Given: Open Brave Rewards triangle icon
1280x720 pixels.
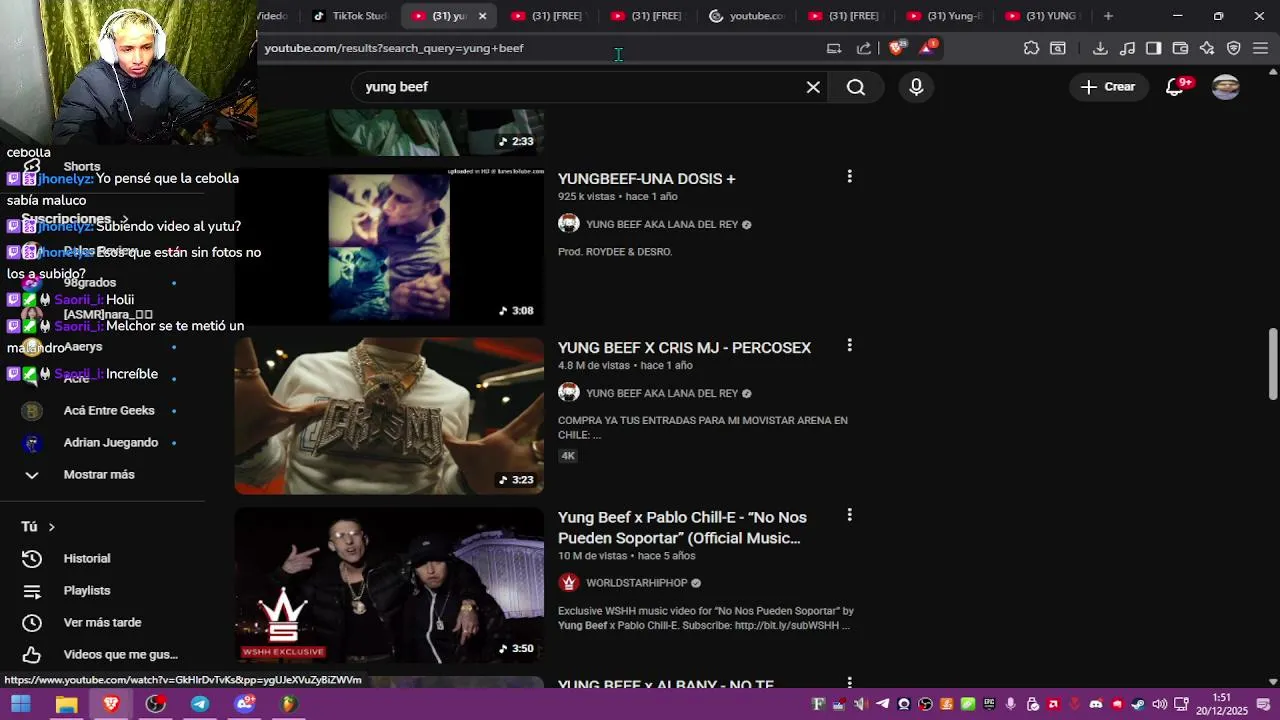Looking at the screenshot, I should [927, 48].
